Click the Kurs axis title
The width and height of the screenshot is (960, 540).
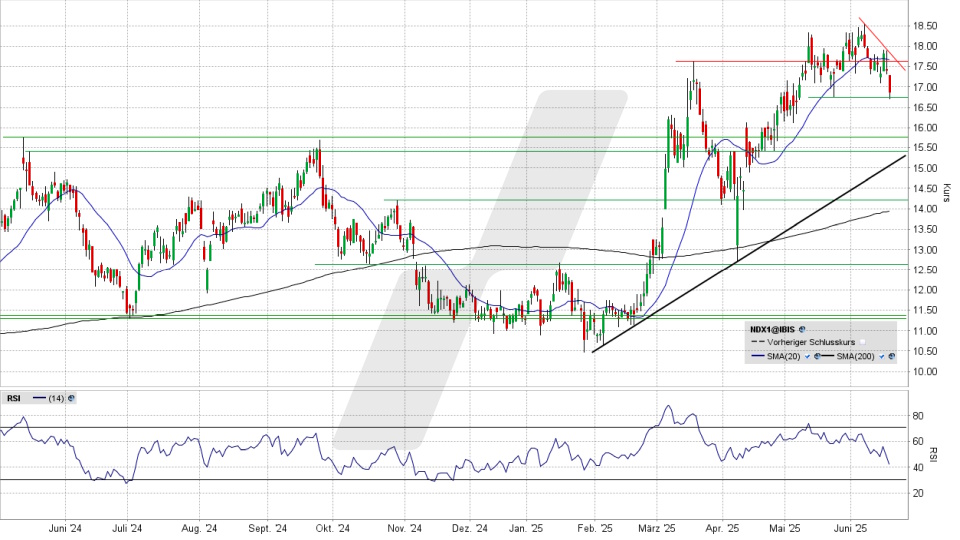(x=947, y=192)
